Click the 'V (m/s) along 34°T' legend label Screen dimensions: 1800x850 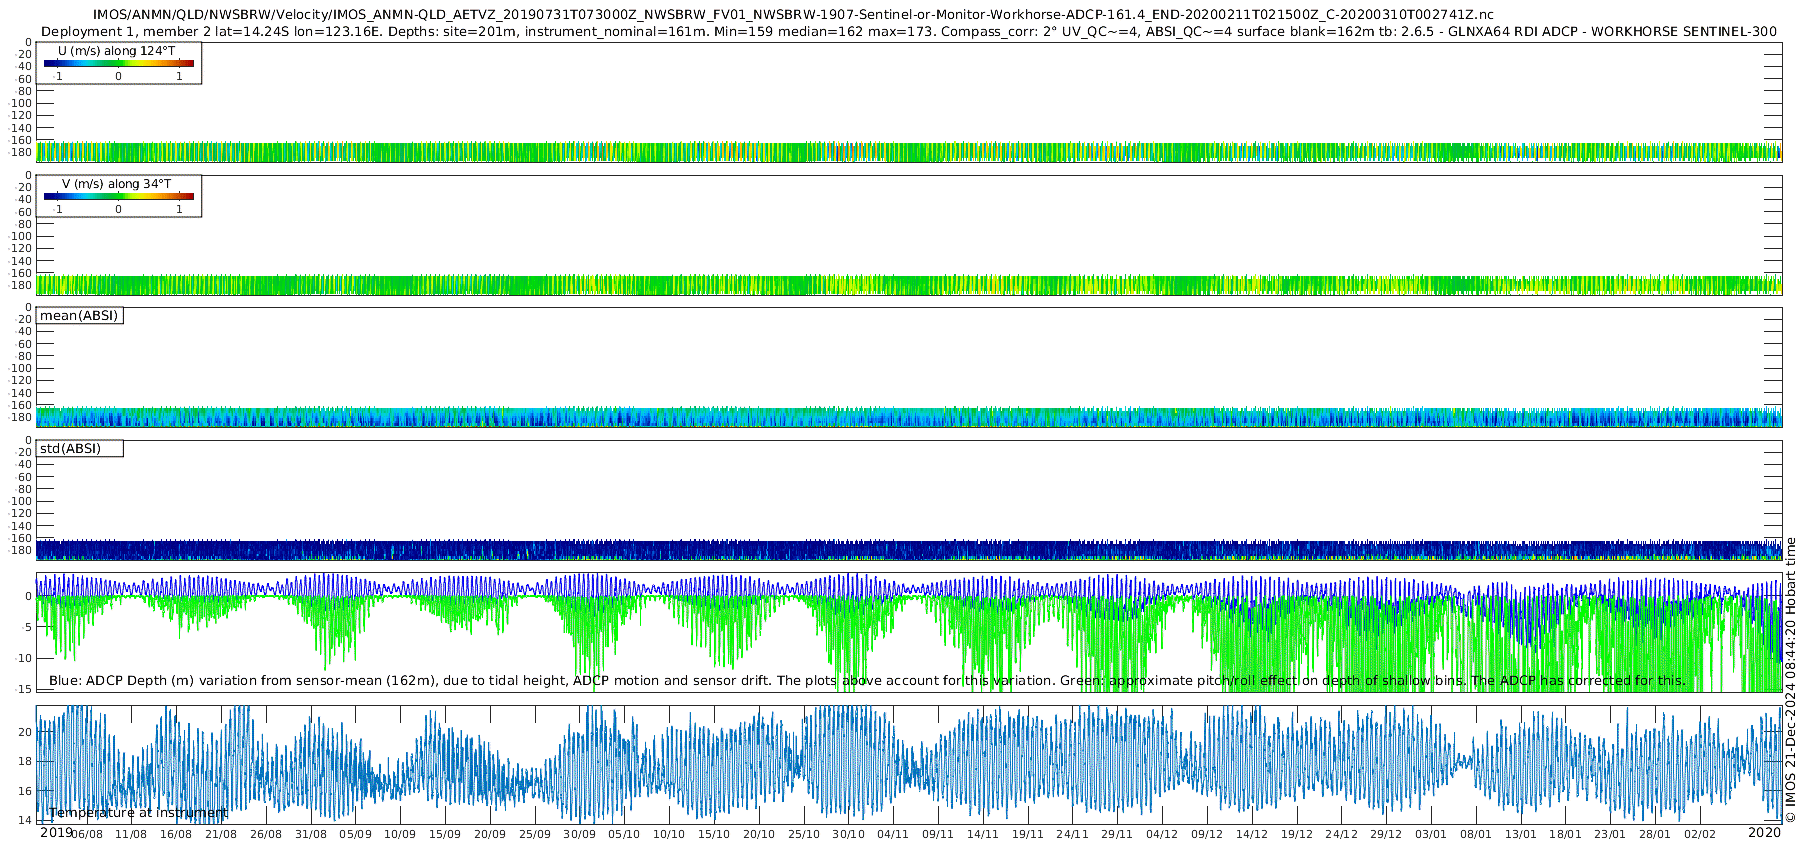point(116,184)
